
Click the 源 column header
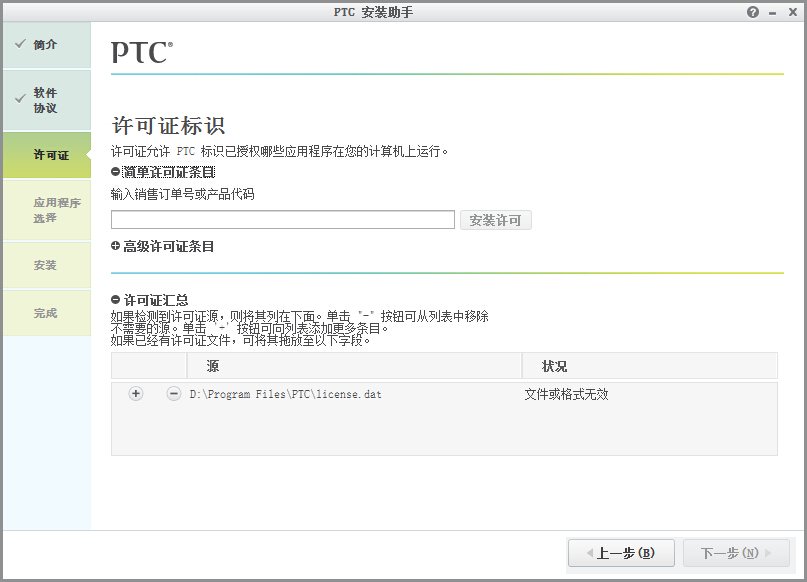(x=354, y=366)
